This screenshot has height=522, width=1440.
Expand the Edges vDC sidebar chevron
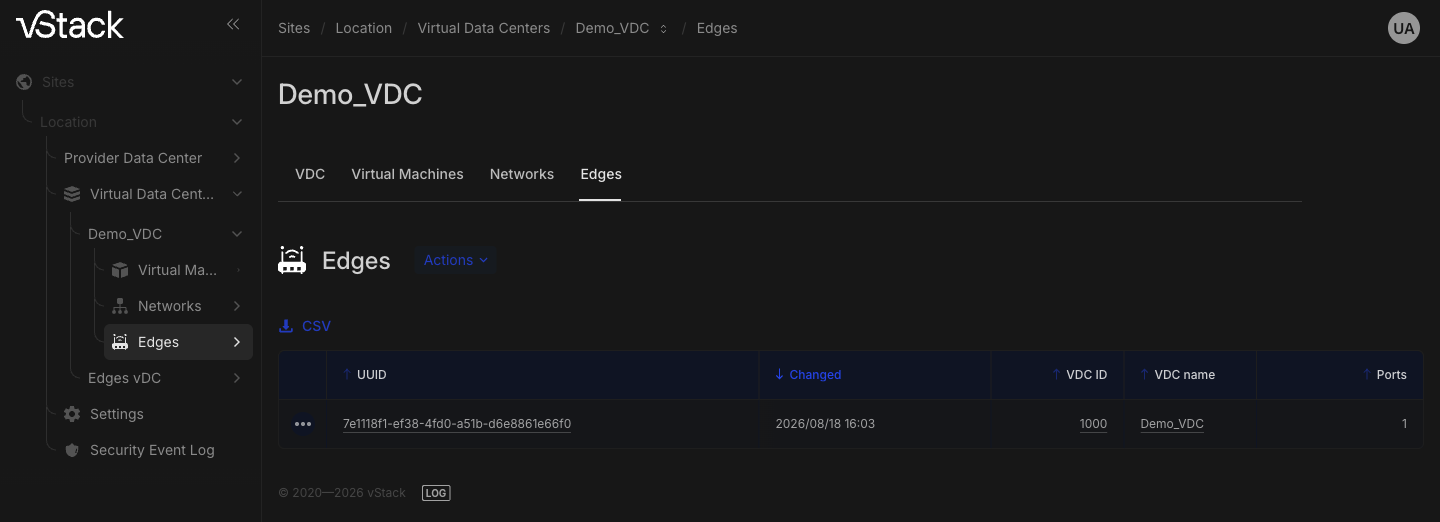tap(237, 378)
